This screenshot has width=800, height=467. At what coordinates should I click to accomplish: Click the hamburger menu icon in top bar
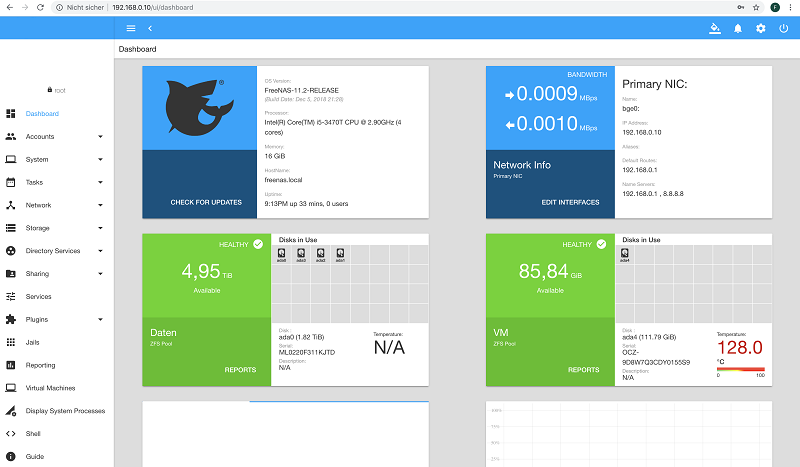click(131, 28)
